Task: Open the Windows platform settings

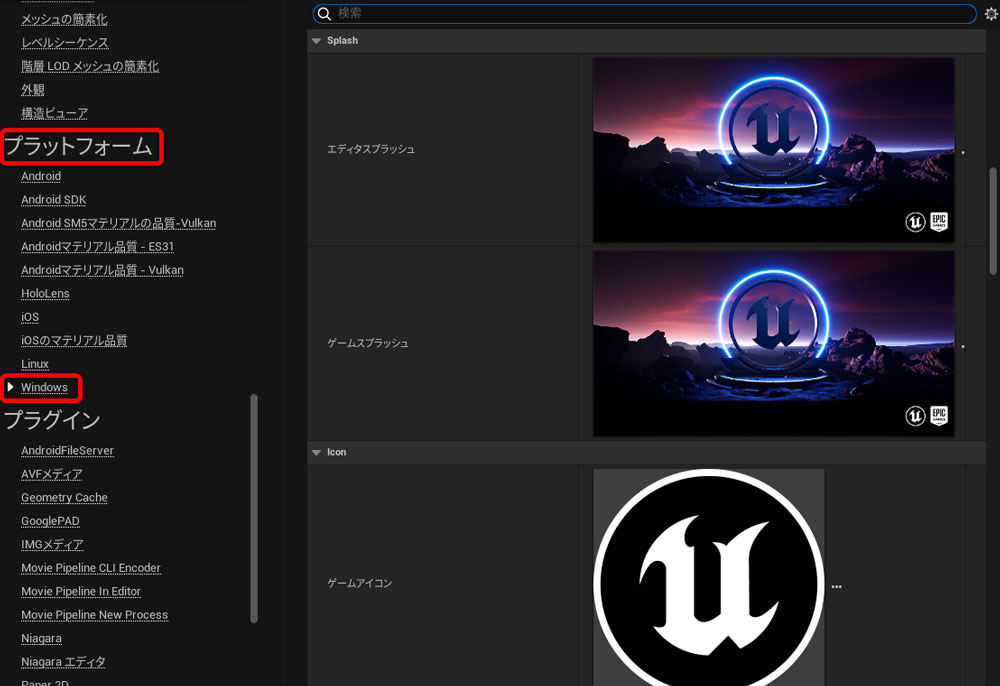Action: [x=44, y=388]
